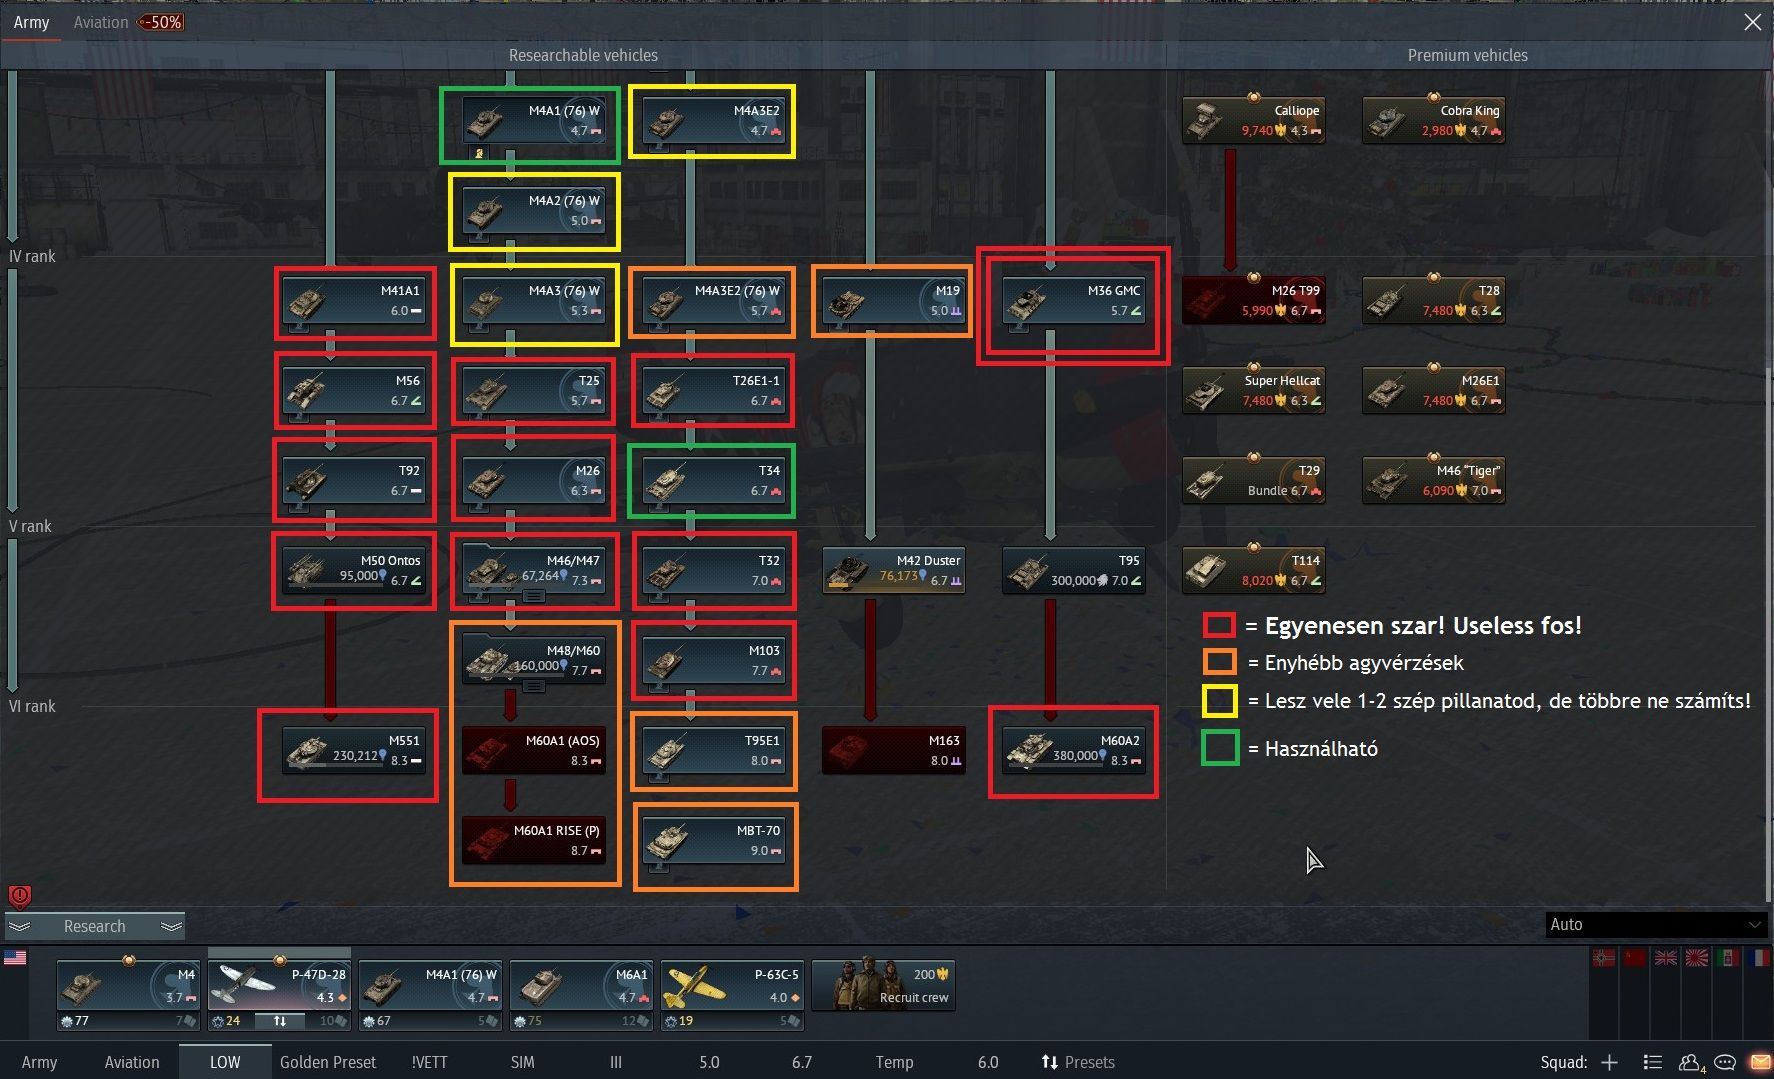This screenshot has width=1774, height=1079.
Task: Select the SIM preset tab
Action: pyautogui.click(x=522, y=1062)
